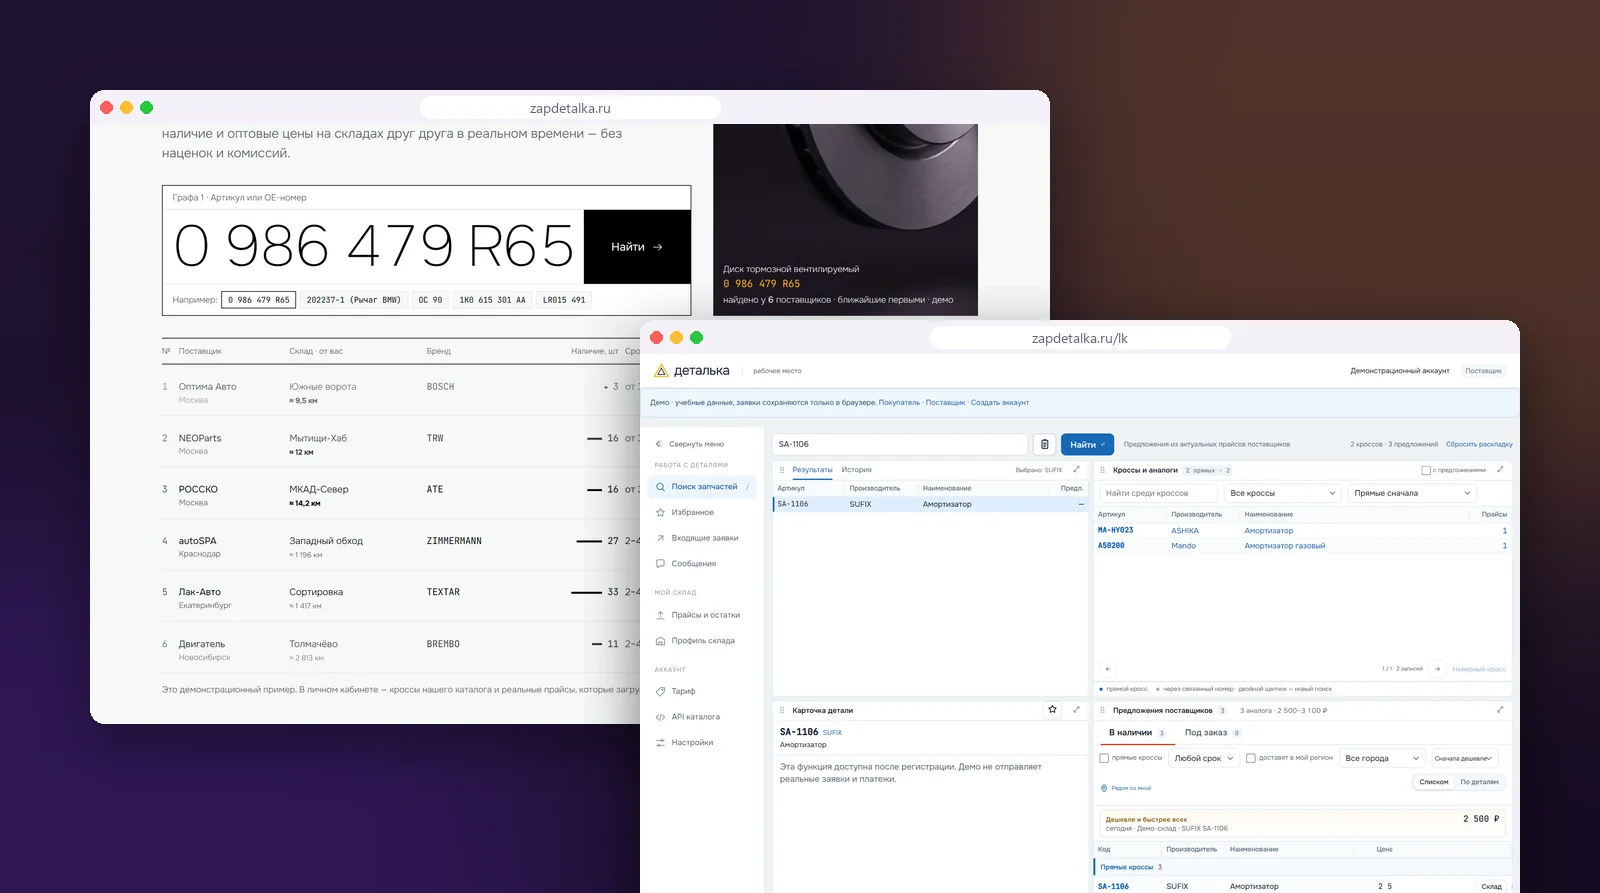Focus the Найти среди кроссов search field

[1158, 493]
